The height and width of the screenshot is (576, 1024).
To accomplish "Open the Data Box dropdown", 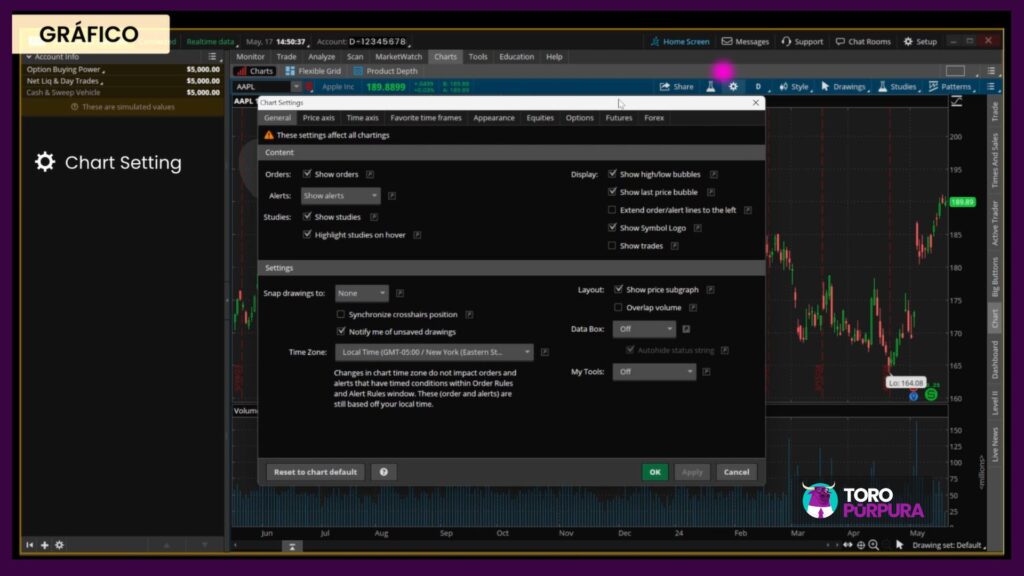I will click(643, 329).
